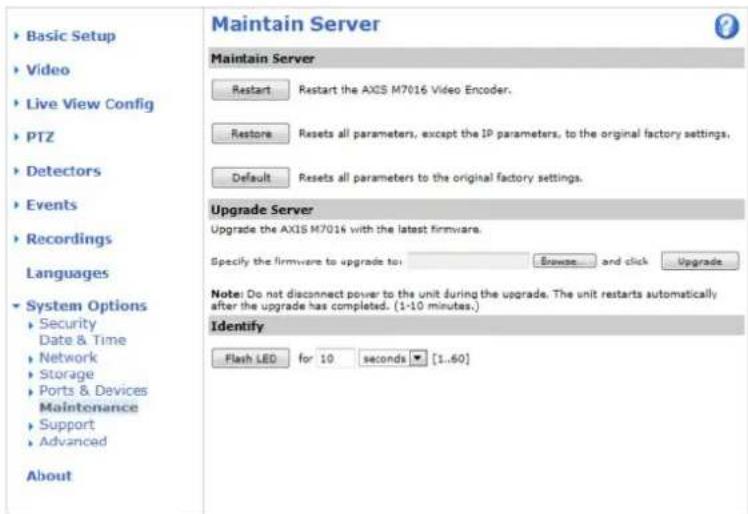The image size is (748, 514).
Task: Open the seconds unit dropdown
Action: [x=393, y=358]
